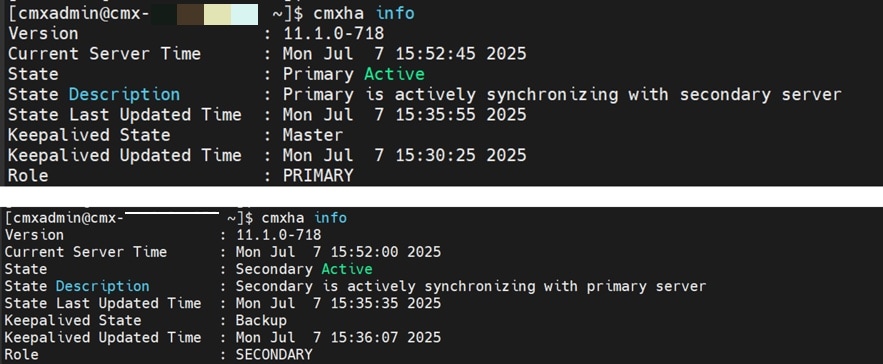Image resolution: width=883 pixels, height=364 pixels.
Task: Click the blue Description word in bottom terminal
Action: tap(102, 286)
